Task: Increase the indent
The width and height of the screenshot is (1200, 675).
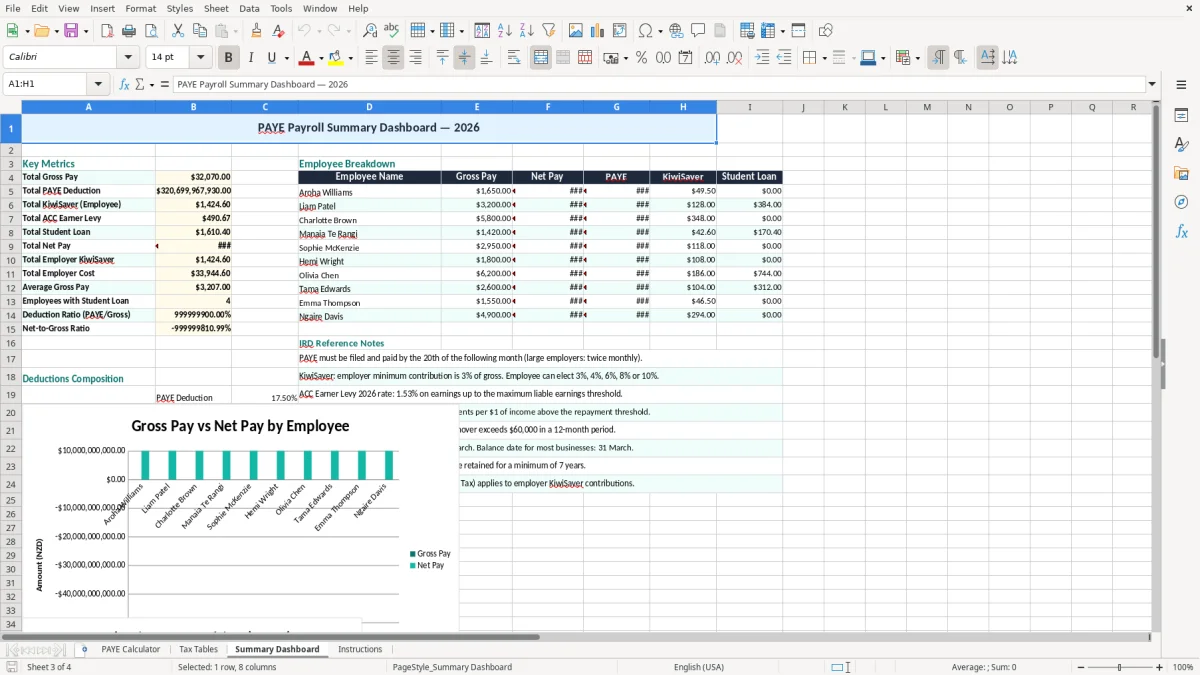Action: [763, 58]
